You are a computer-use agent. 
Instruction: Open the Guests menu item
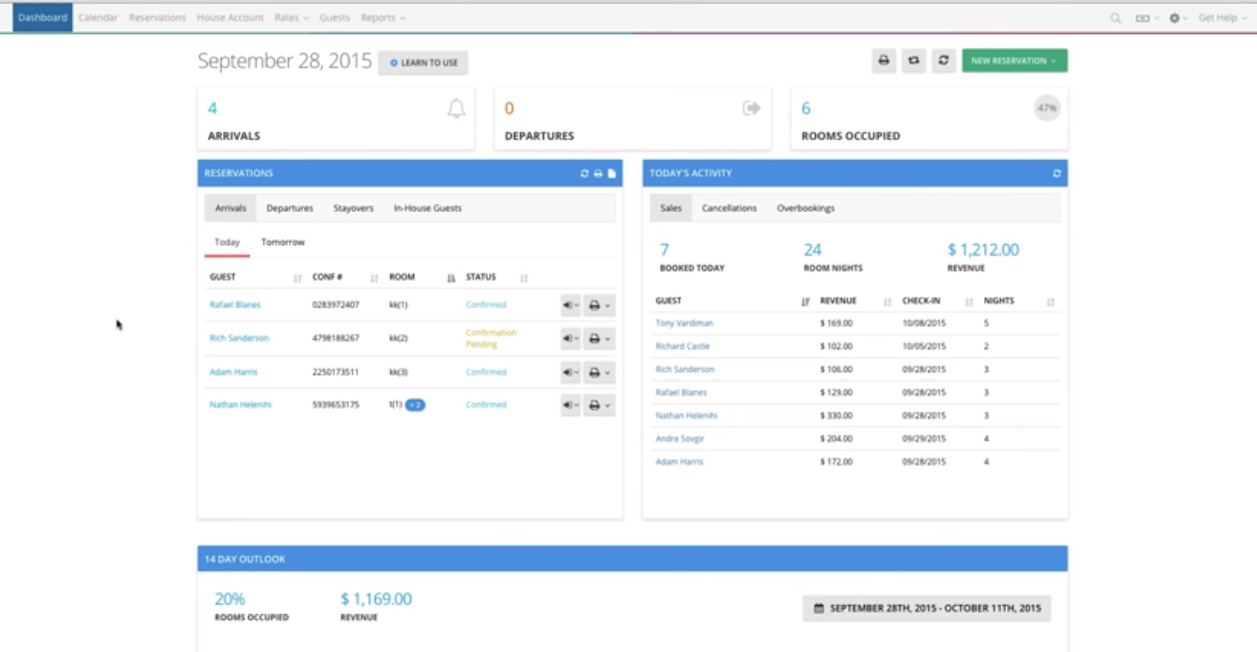334,18
